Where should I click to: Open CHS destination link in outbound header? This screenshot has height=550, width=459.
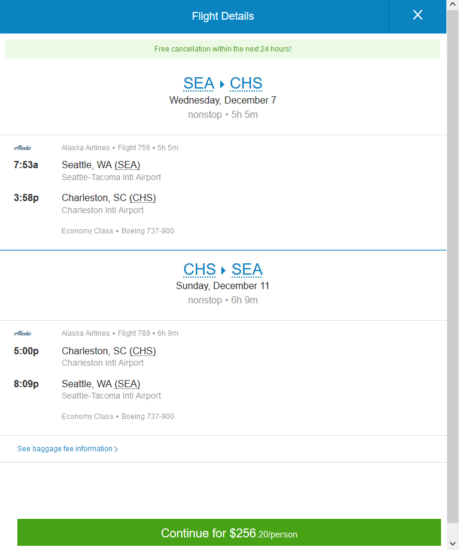246,83
